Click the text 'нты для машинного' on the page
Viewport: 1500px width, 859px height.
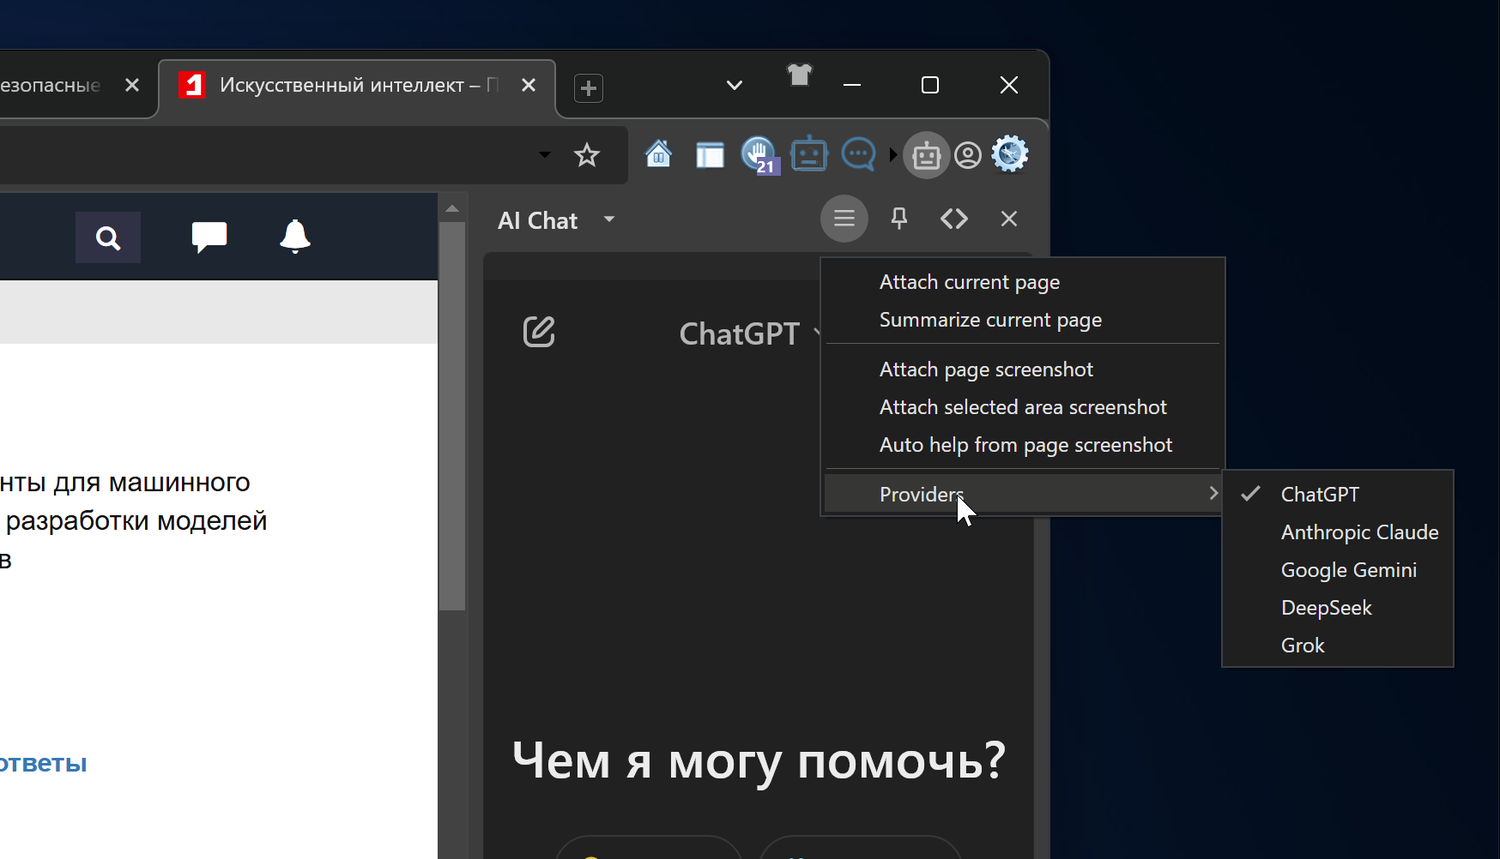125,482
